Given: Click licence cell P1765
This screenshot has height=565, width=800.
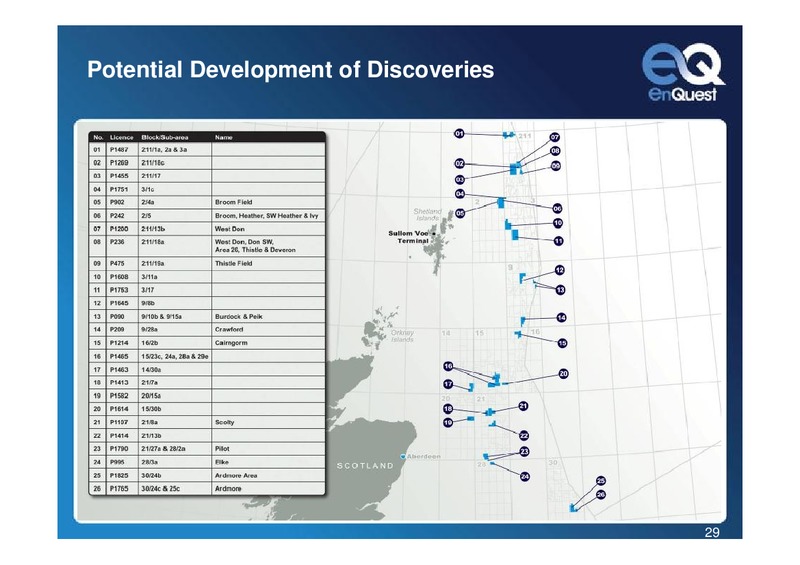Looking at the screenshot, I should click(x=122, y=488).
